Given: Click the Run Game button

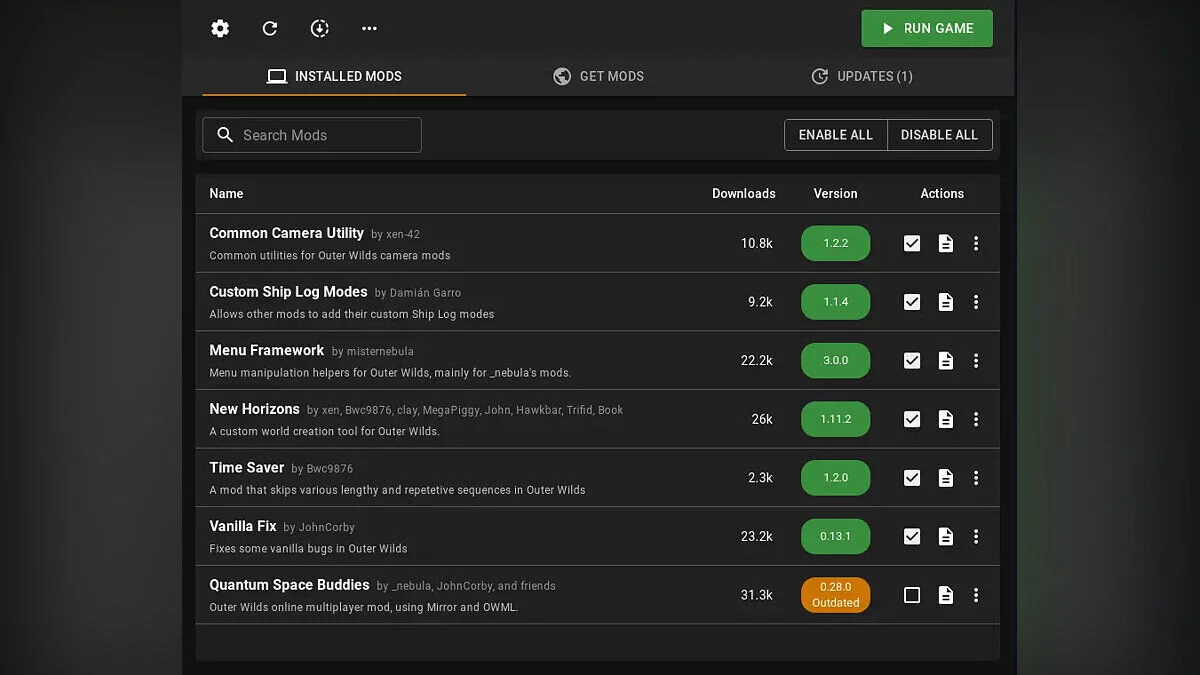Looking at the screenshot, I should [x=927, y=29].
